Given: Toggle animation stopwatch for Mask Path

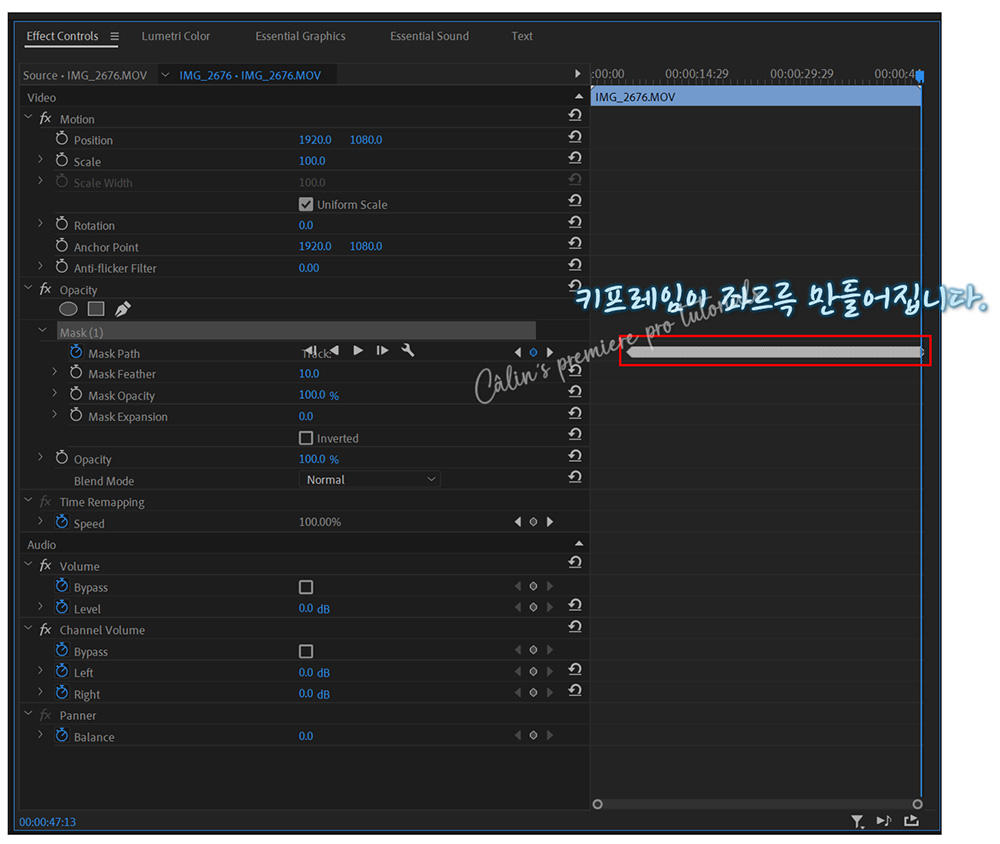Looking at the screenshot, I should pos(76,352).
